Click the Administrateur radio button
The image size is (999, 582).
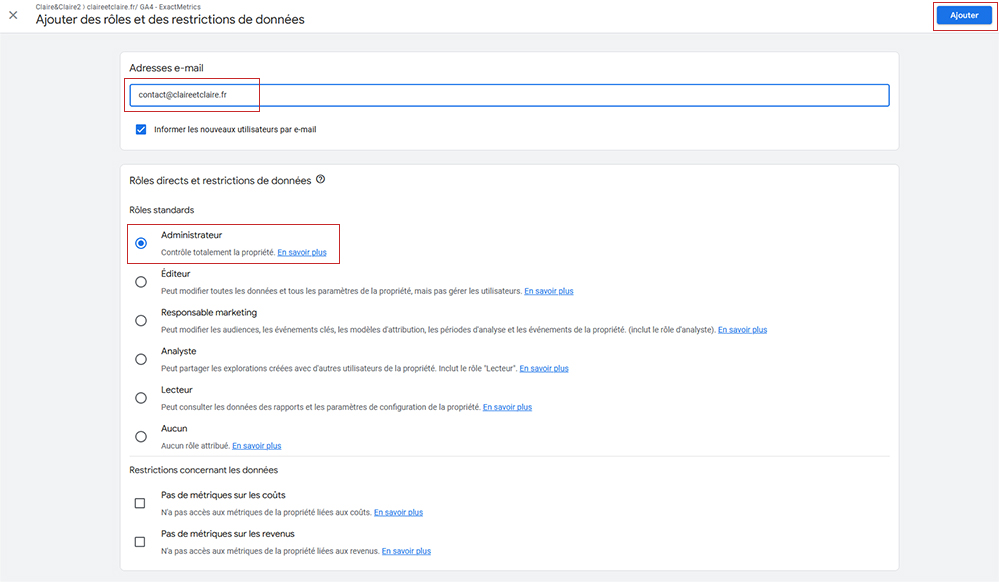pyautogui.click(x=140, y=242)
